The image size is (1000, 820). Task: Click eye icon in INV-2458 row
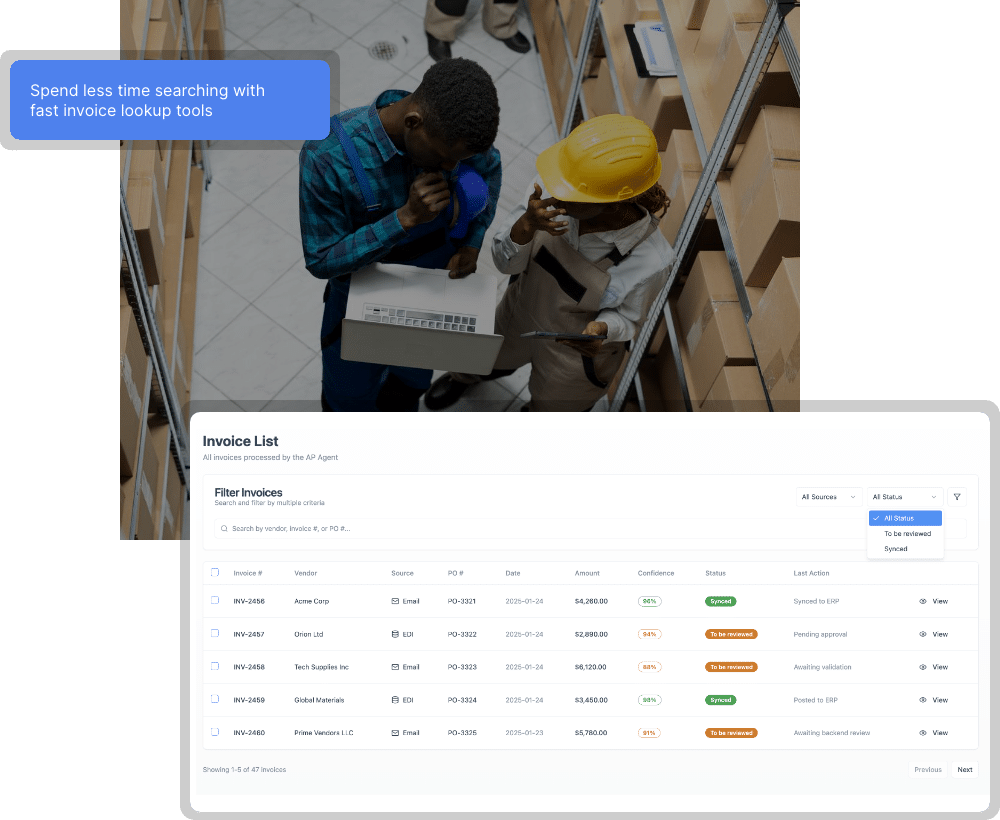click(x=923, y=667)
